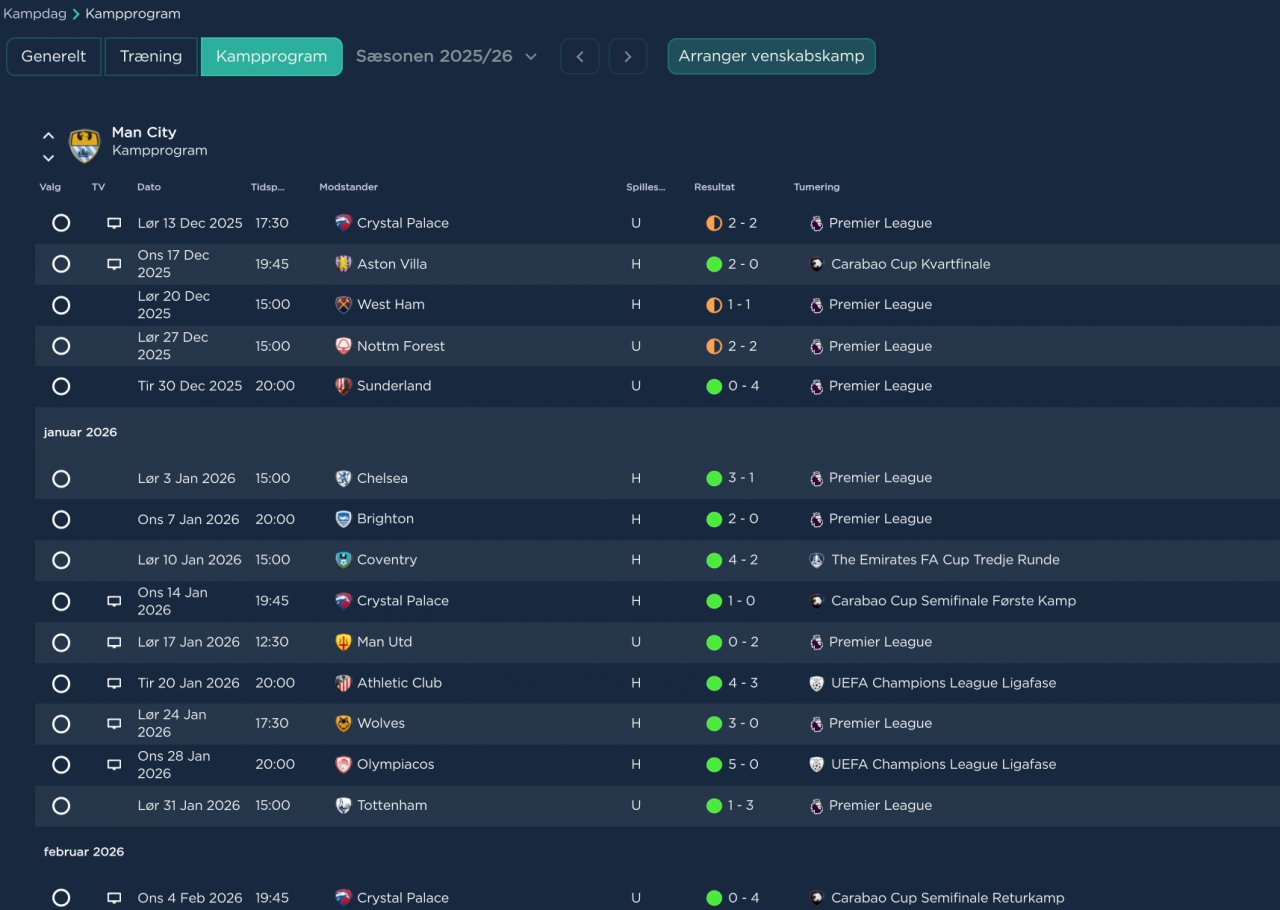Click the Man City club crest icon

[84, 145]
